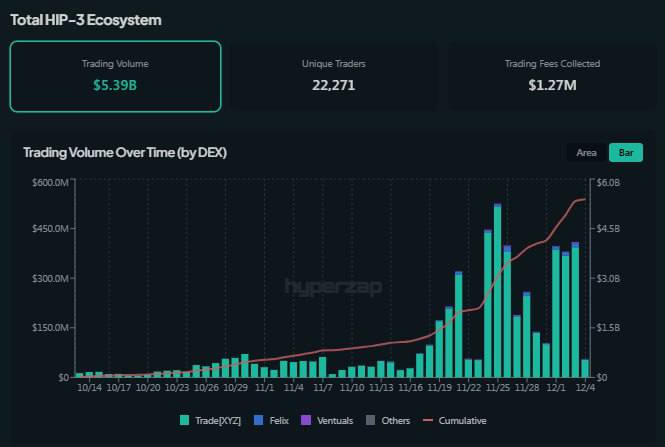Click the last bar at 12/4
This screenshot has width=665, height=447.
coord(585,368)
